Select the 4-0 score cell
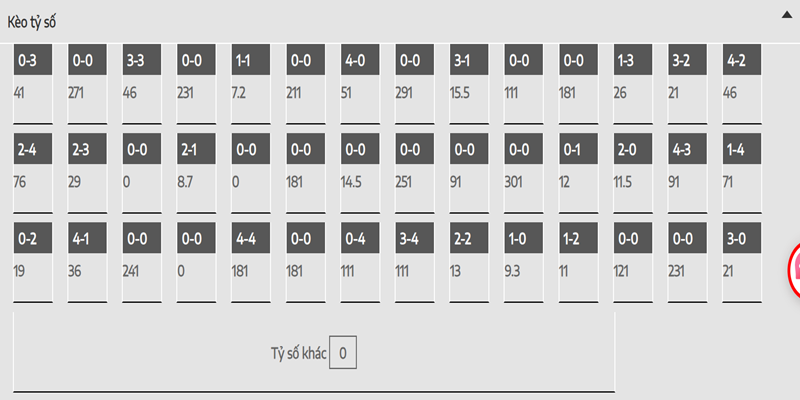Viewport: 800px width, 400px height. 360,84
